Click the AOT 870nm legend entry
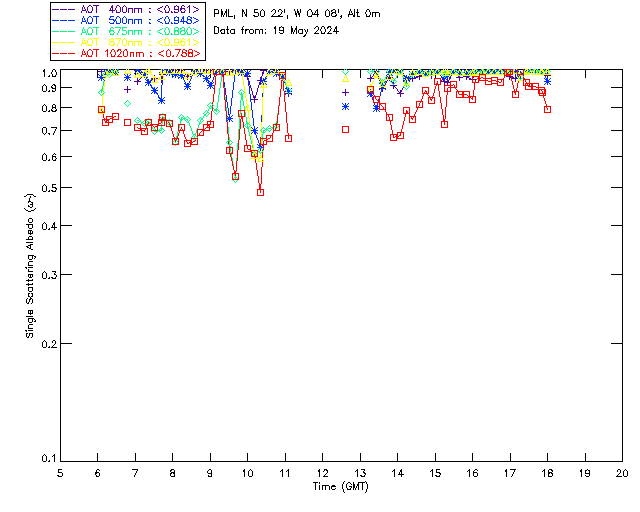The image size is (640, 512). [x=126, y=42]
